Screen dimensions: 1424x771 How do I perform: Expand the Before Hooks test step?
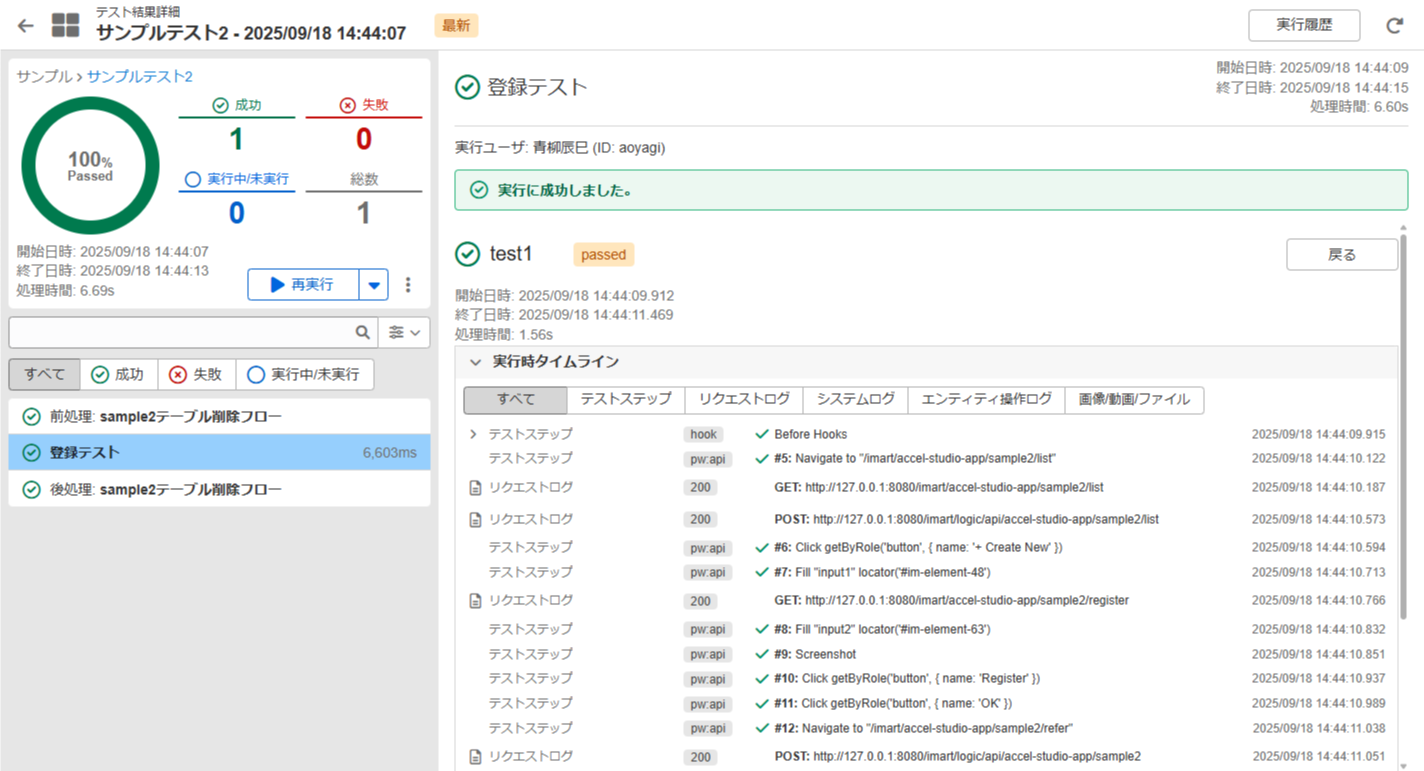click(473, 435)
